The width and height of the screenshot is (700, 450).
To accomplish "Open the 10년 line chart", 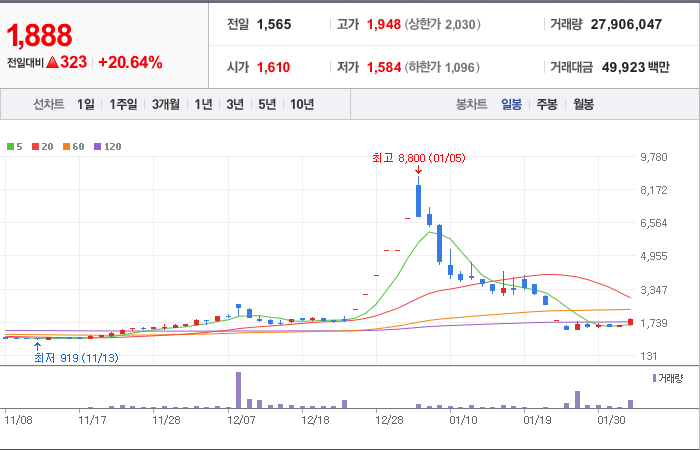I will [302, 104].
